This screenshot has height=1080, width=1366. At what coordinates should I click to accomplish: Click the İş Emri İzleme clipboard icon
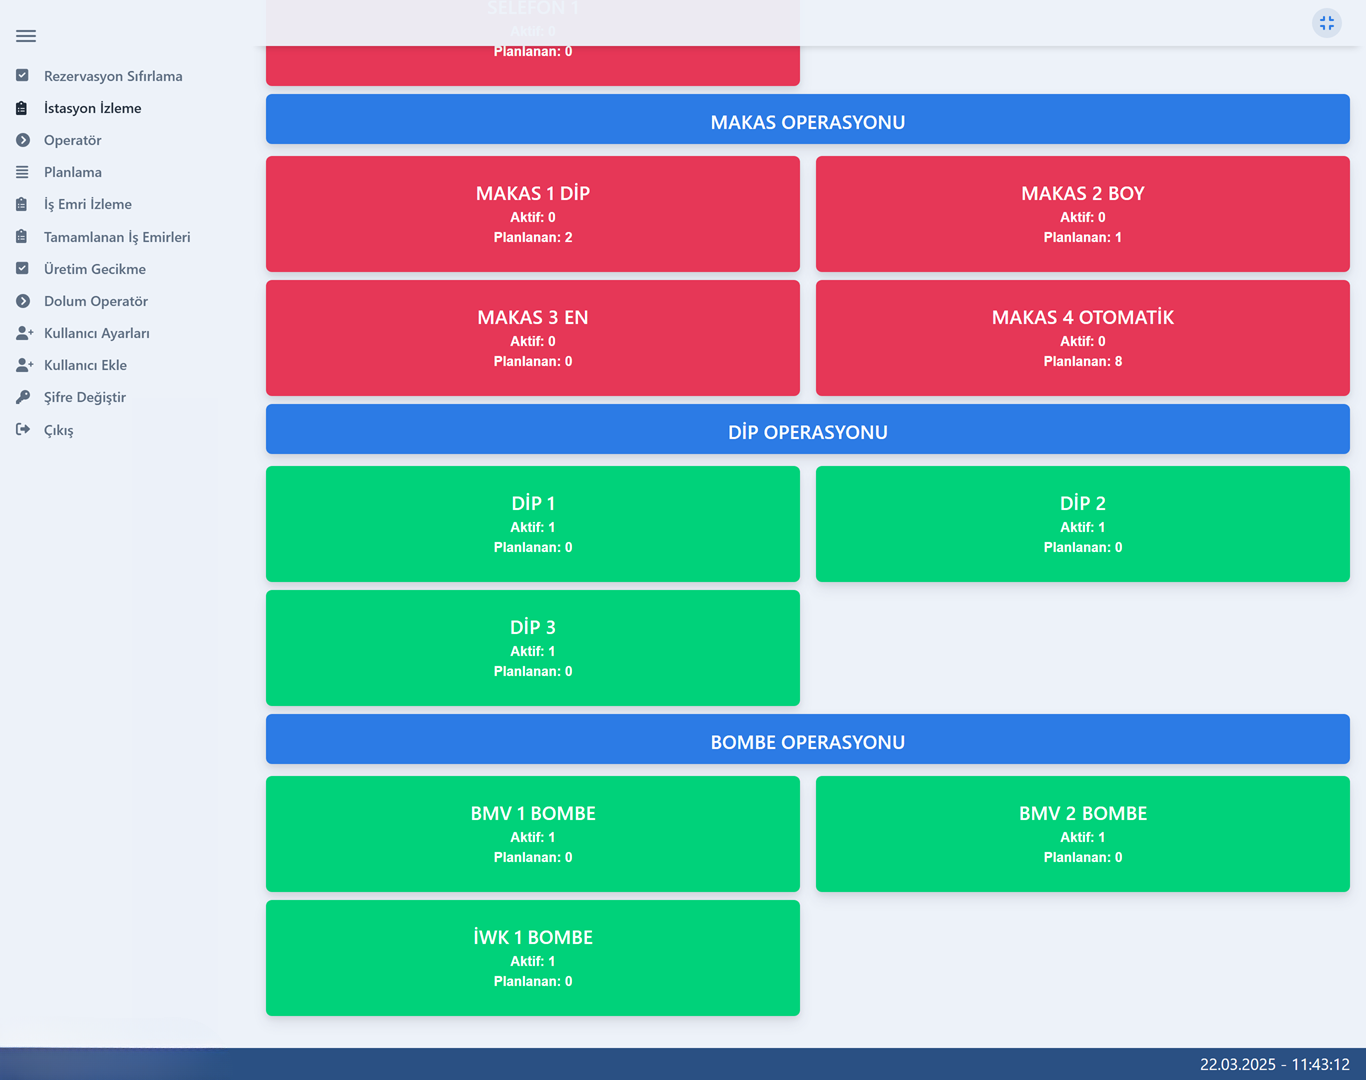pyautogui.click(x=22, y=204)
